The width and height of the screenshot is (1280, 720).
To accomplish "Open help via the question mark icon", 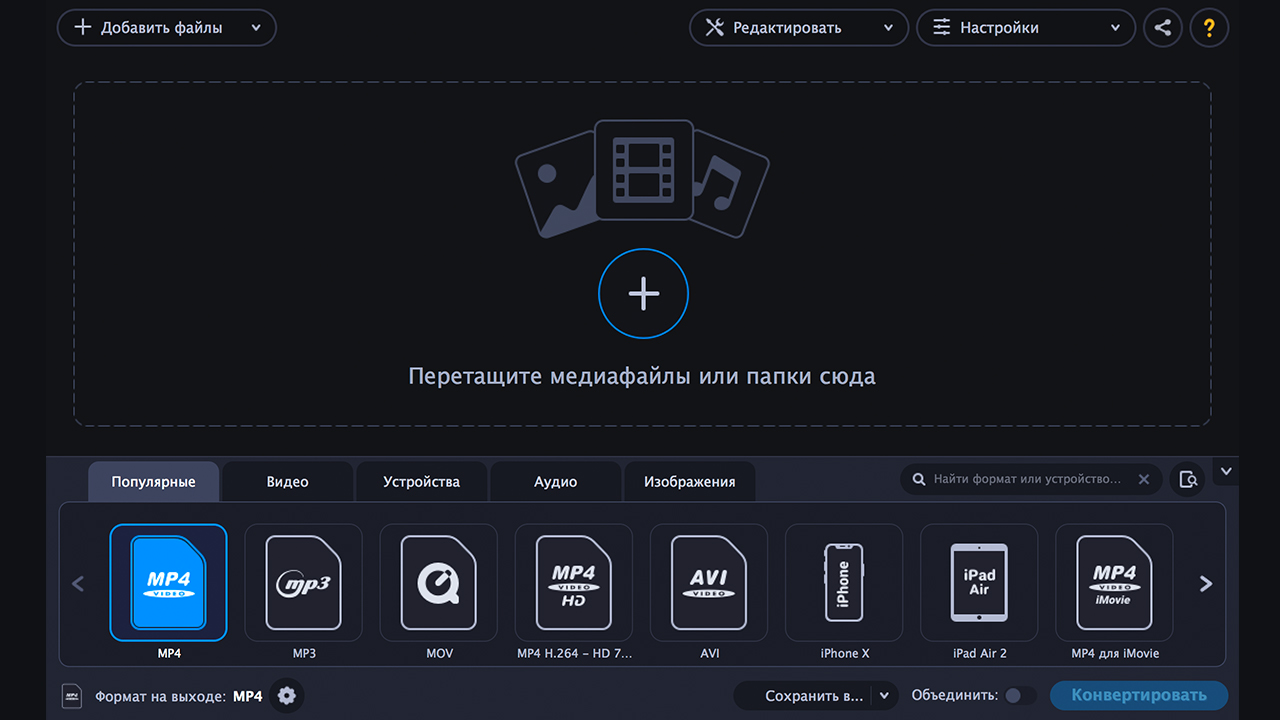I will (x=1209, y=28).
